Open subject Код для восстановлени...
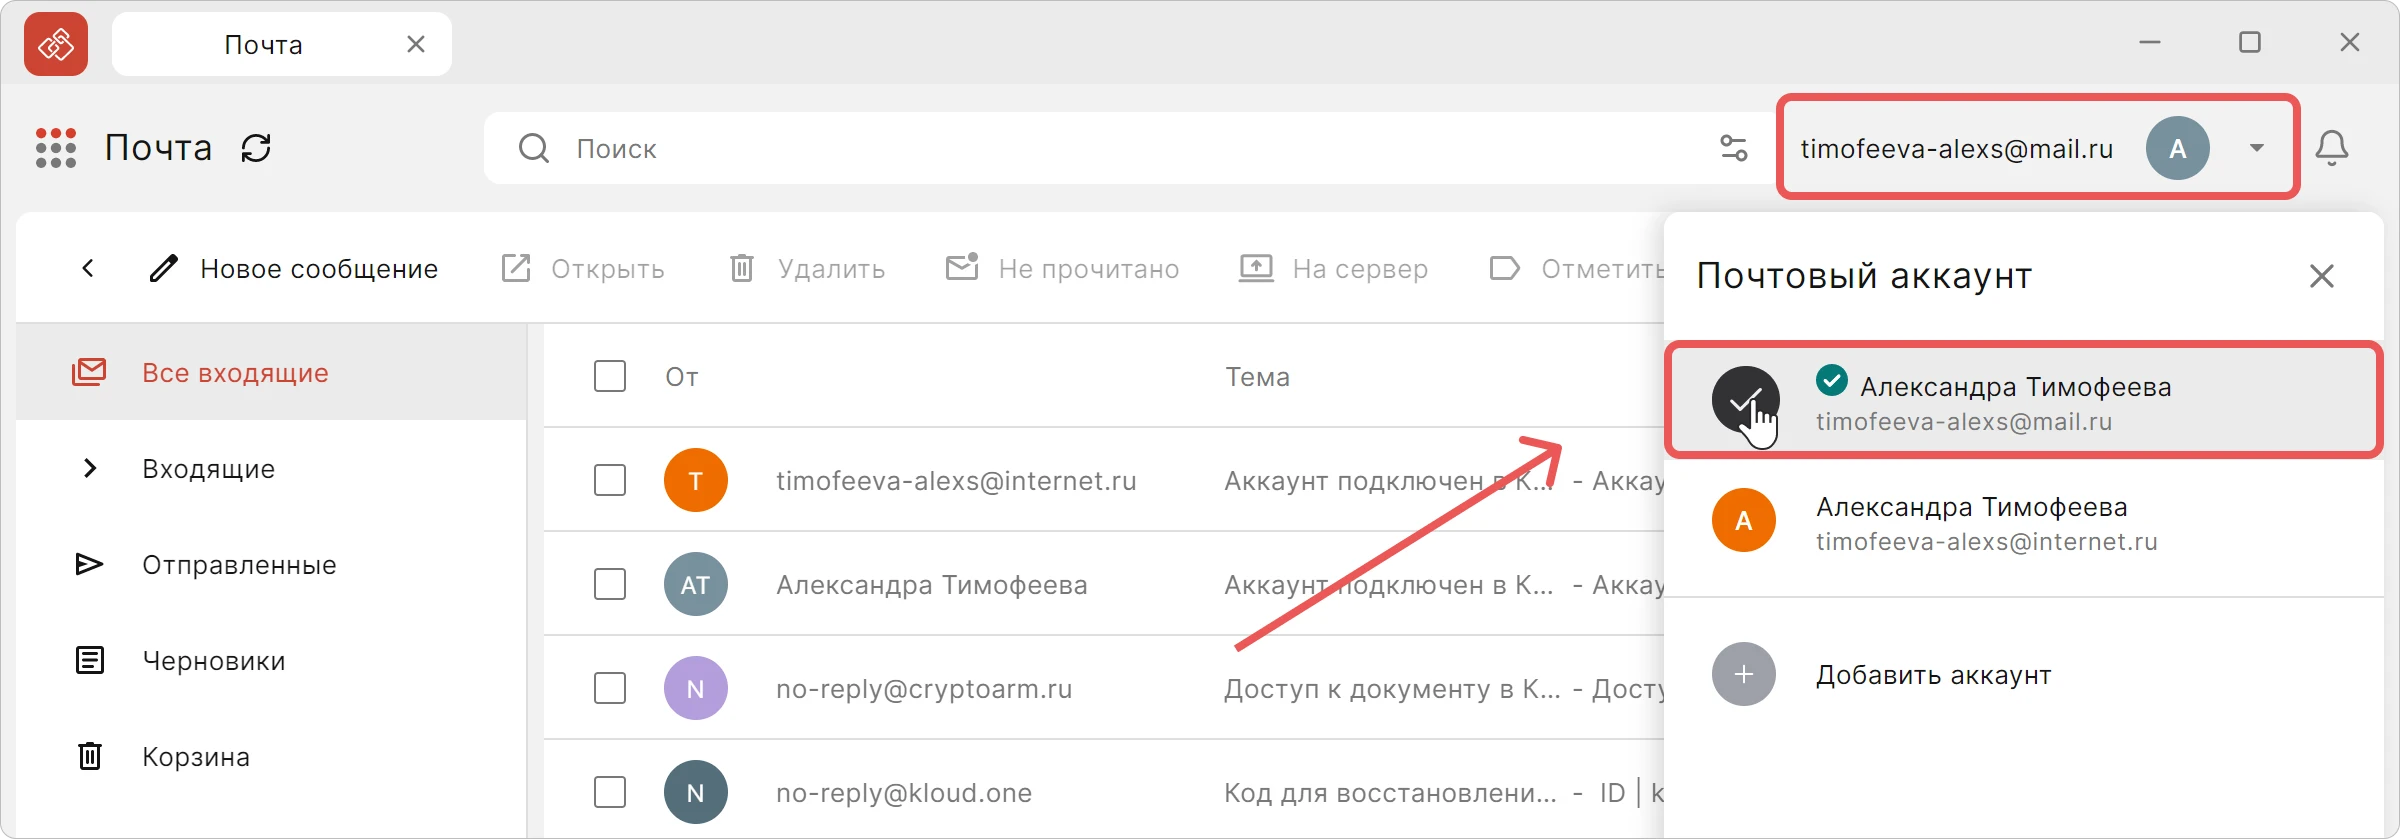 click(x=1390, y=793)
